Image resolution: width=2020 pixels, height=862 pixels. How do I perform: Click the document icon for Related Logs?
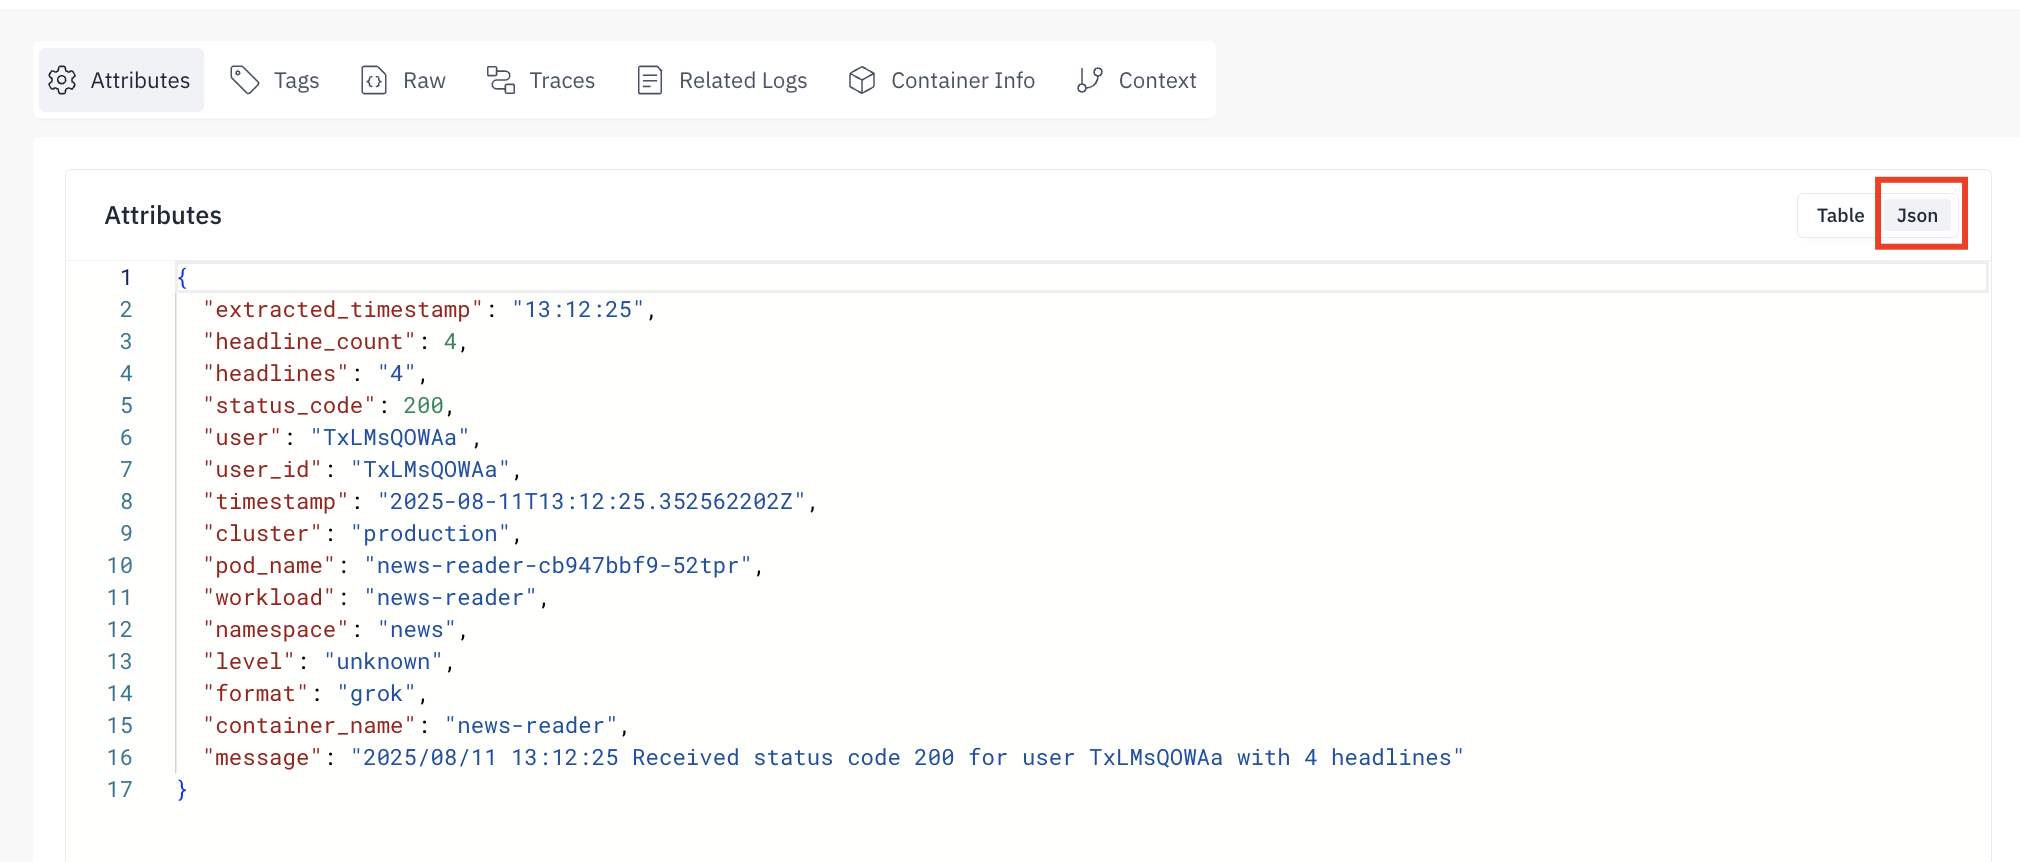650,80
